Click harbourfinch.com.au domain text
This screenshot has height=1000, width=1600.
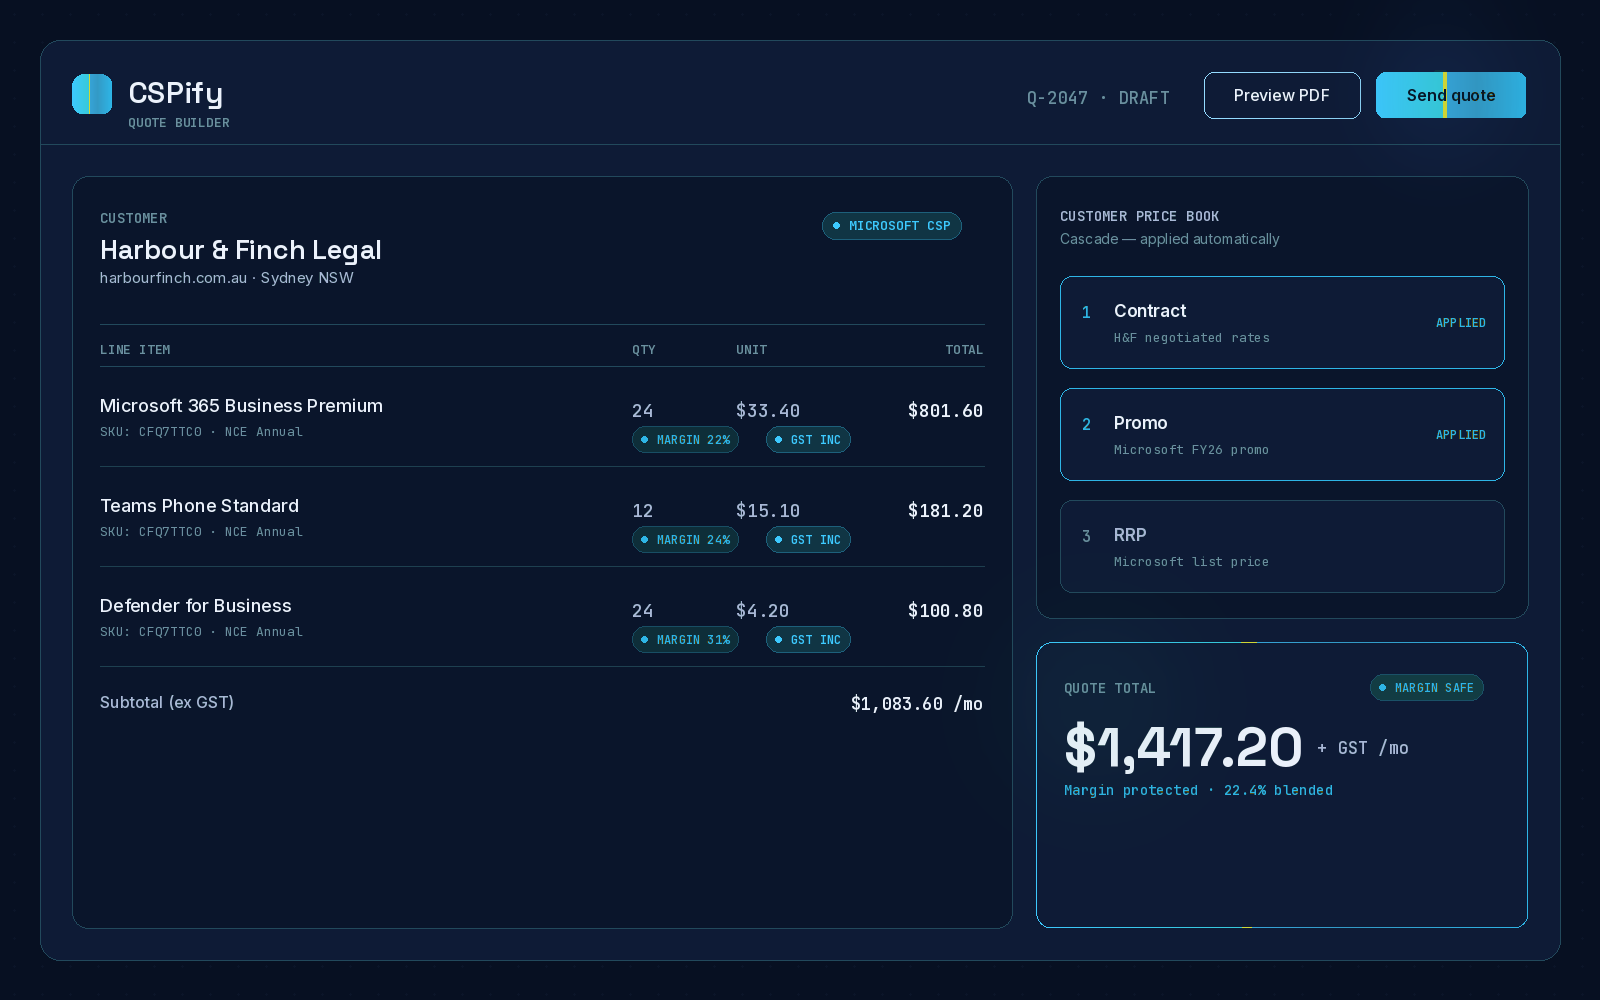pyautogui.click(x=173, y=278)
